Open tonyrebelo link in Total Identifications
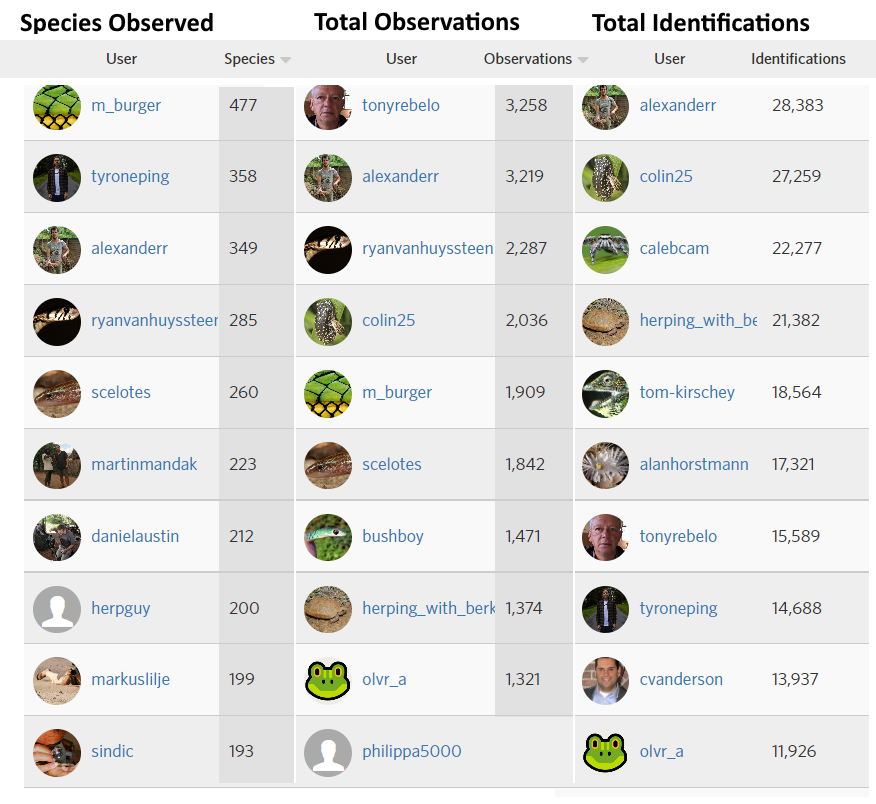This screenshot has height=804, width=876. click(x=678, y=537)
